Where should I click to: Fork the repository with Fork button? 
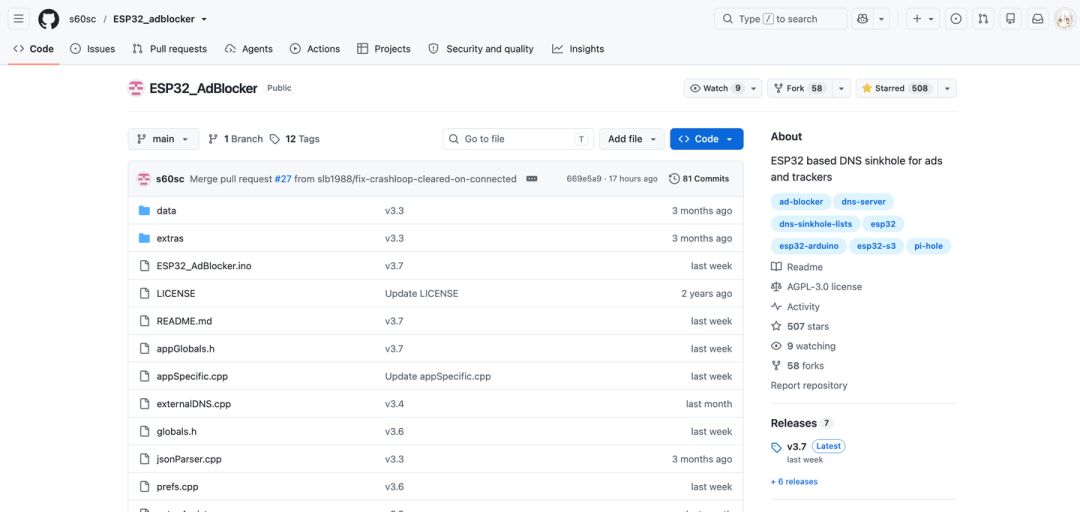pyautogui.click(x=800, y=88)
